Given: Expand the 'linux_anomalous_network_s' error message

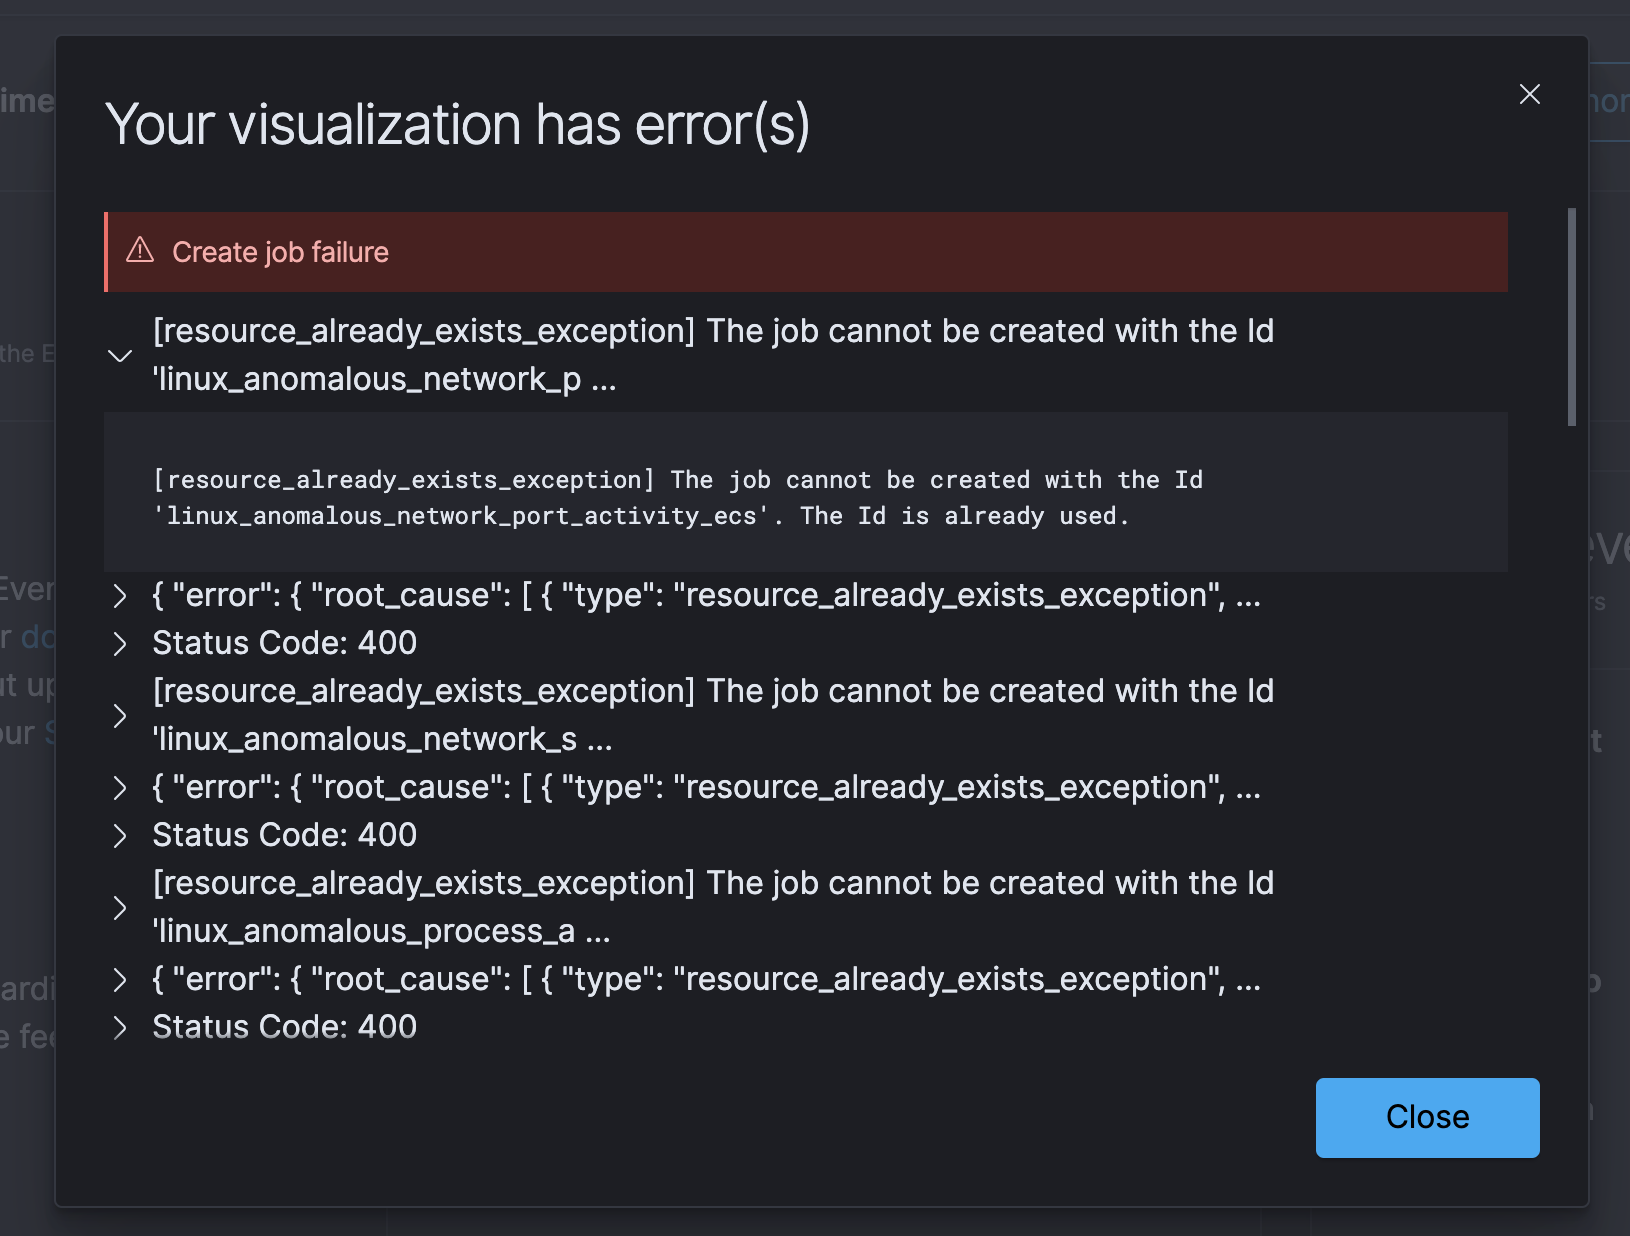Looking at the screenshot, I should (x=120, y=716).
